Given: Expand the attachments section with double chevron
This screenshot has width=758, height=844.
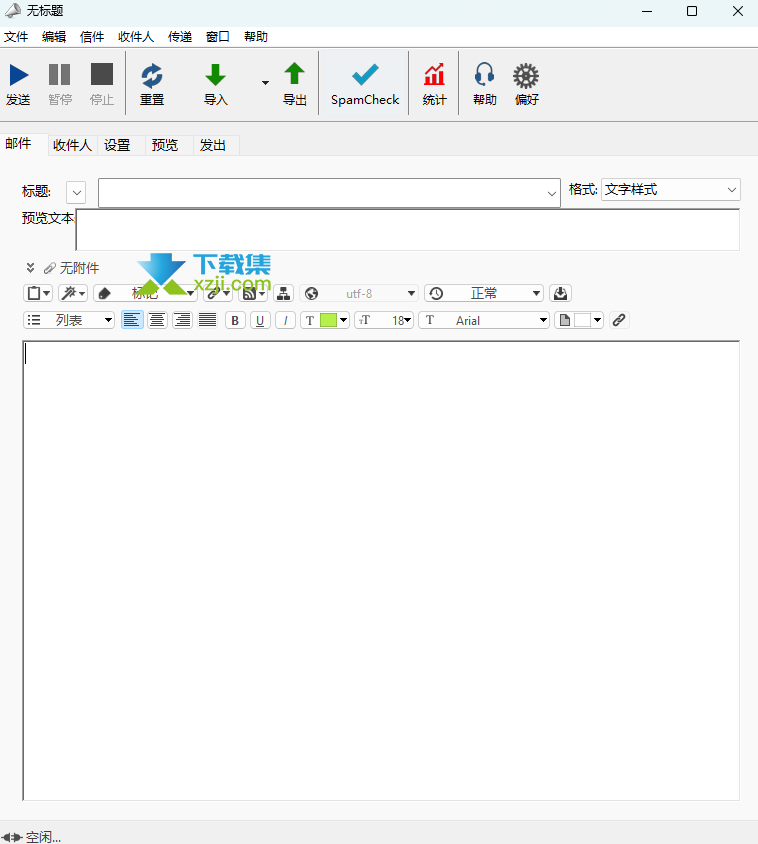Looking at the screenshot, I should click(x=31, y=268).
